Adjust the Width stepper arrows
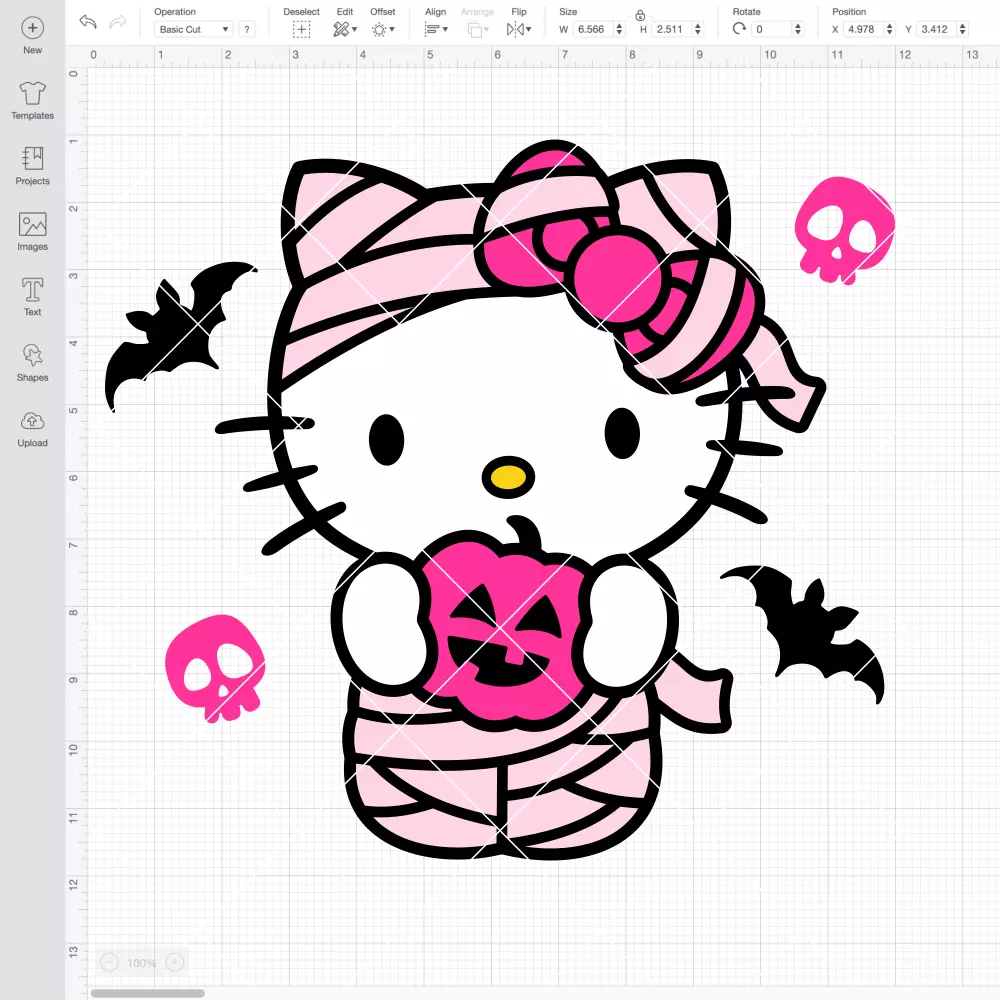 [x=619, y=29]
